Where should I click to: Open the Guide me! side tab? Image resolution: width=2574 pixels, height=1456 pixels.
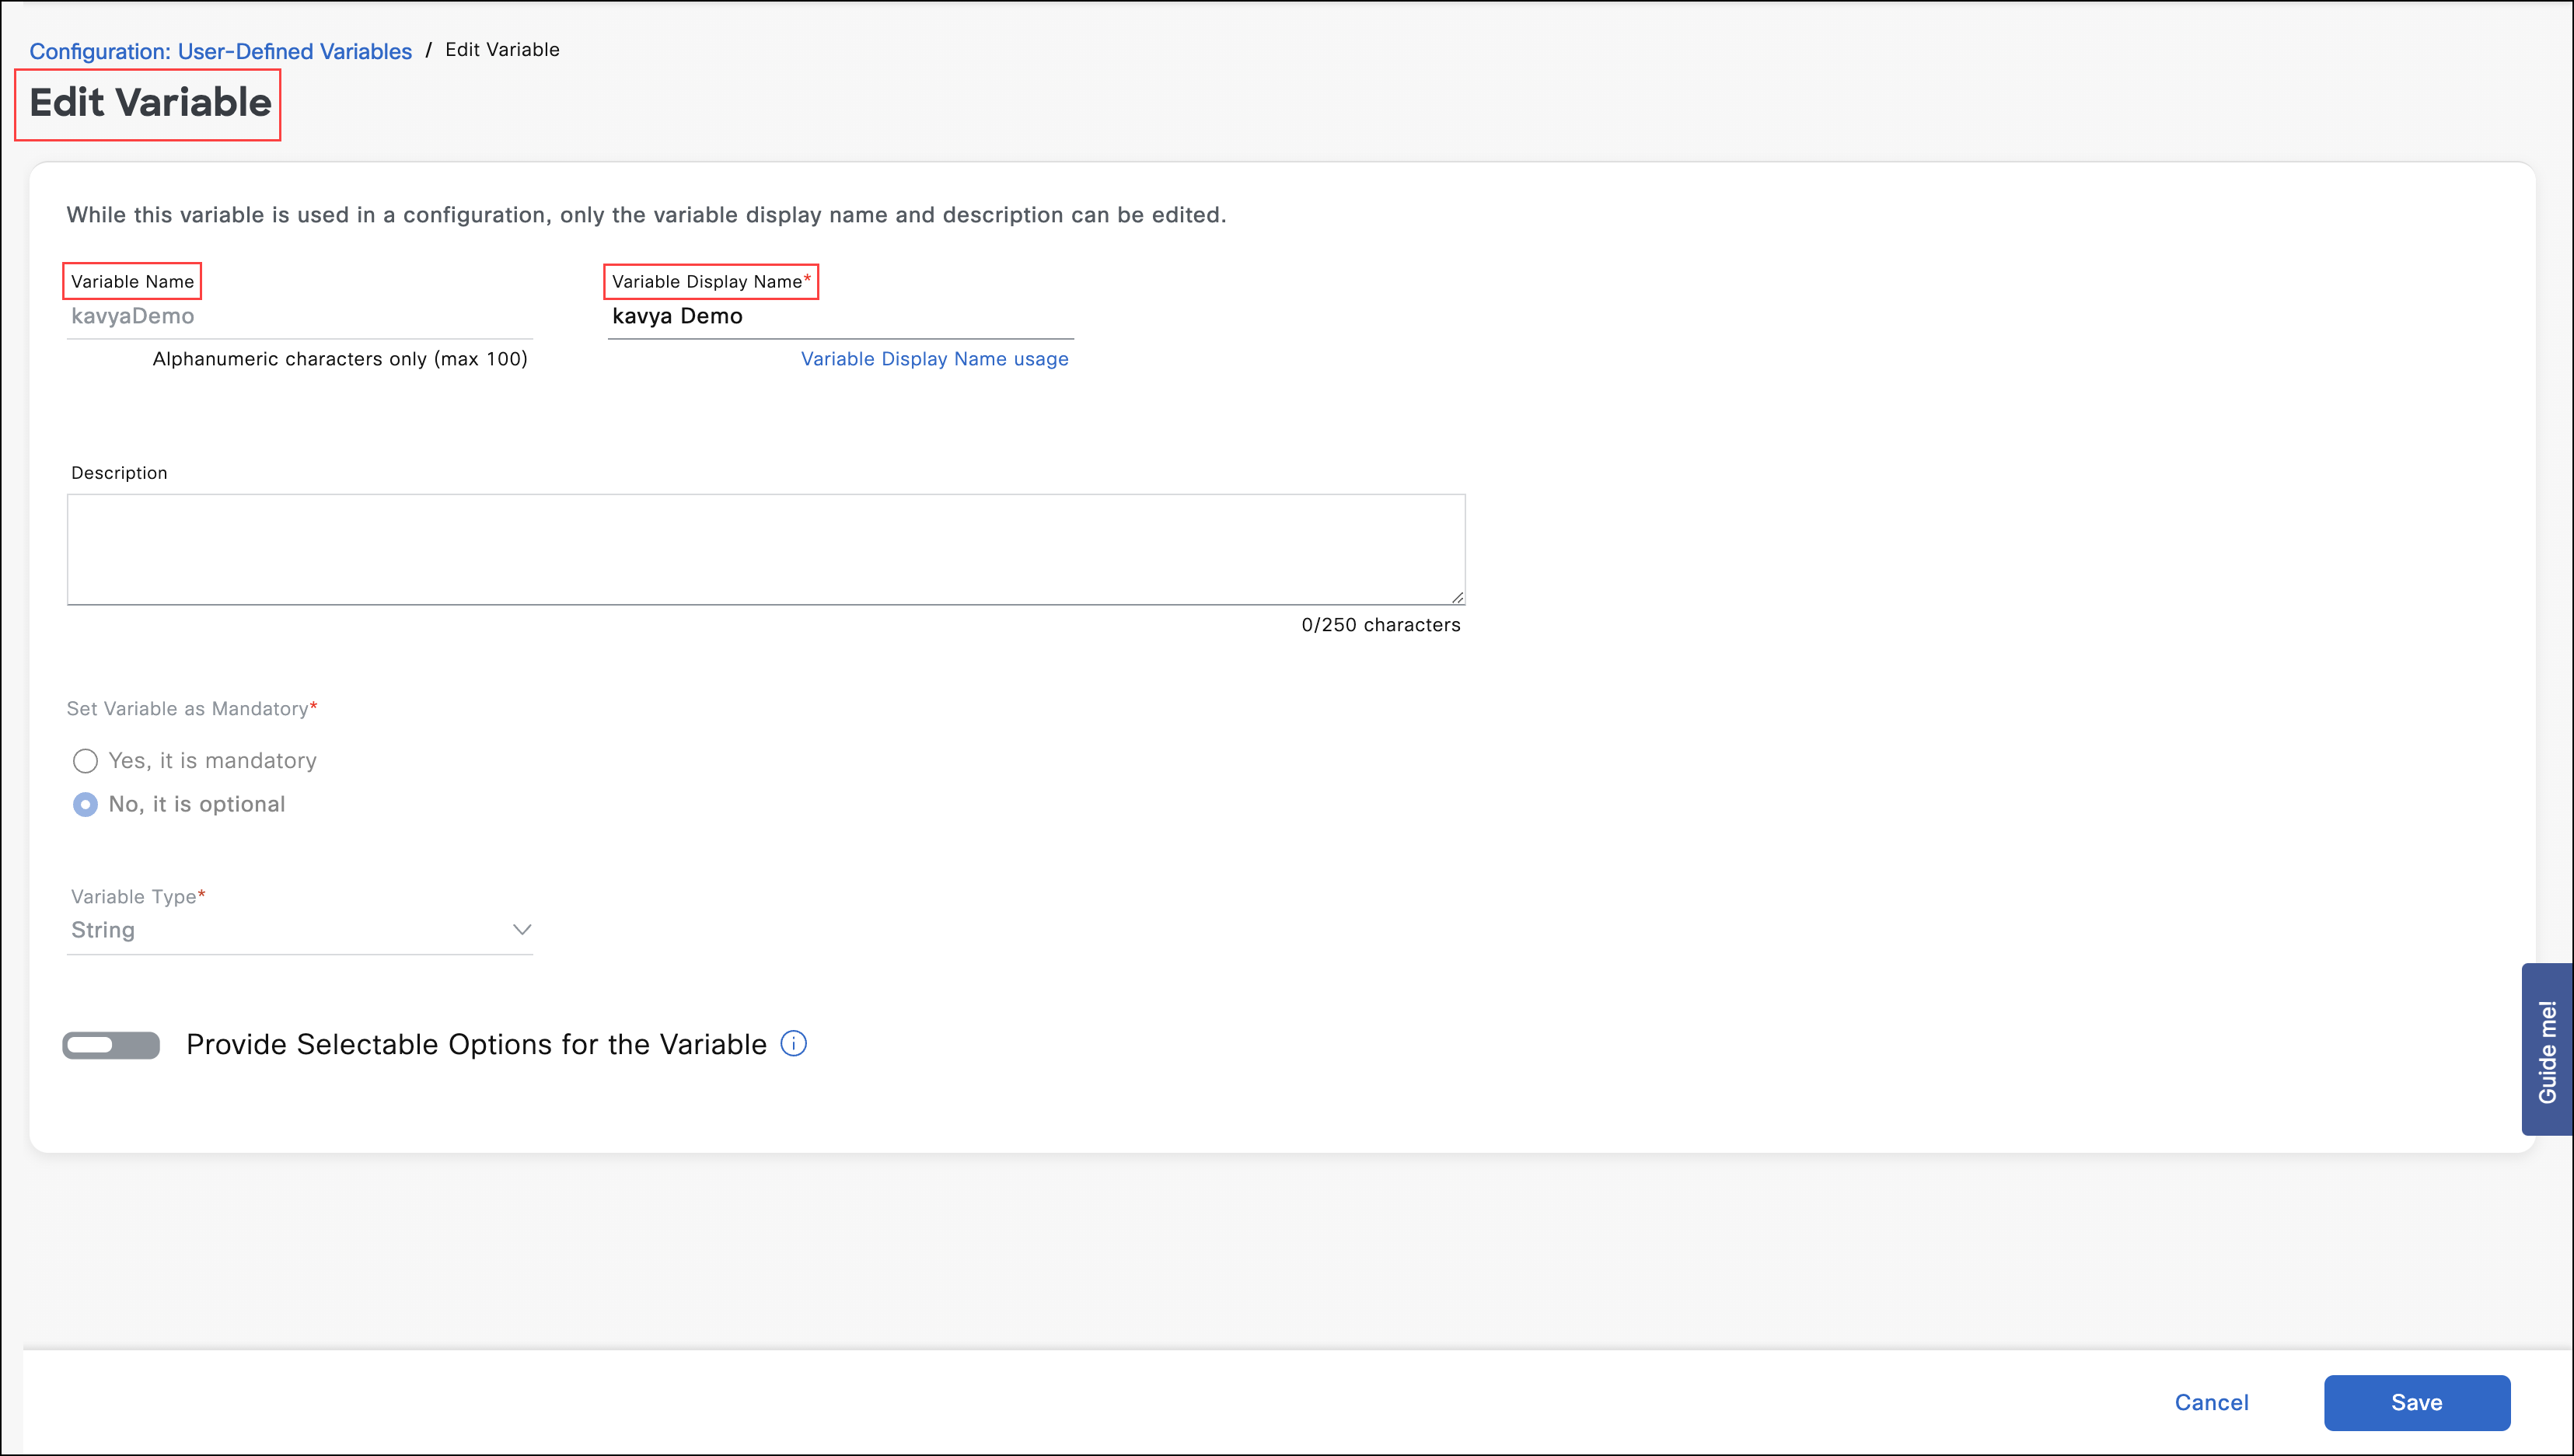[2547, 1049]
